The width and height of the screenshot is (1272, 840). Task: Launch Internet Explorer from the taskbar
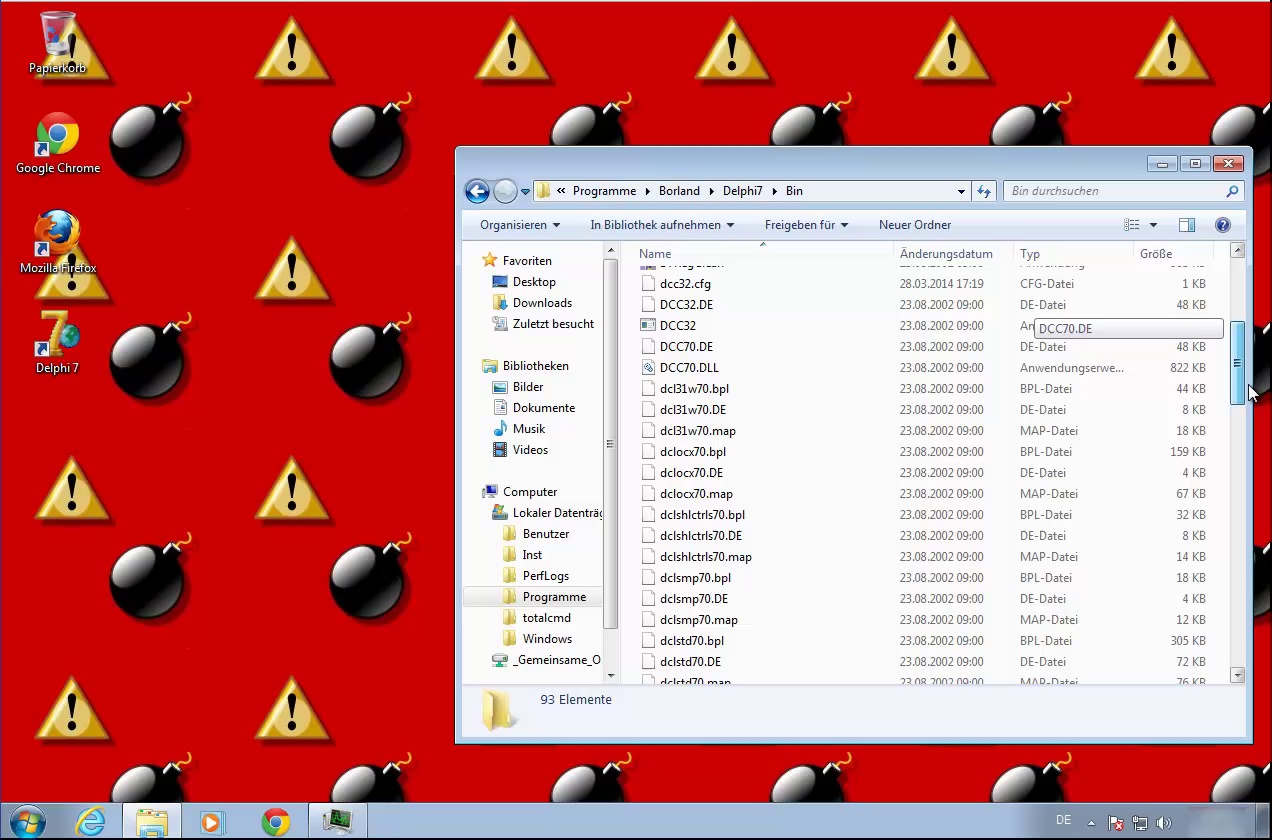[x=91, y=821]
